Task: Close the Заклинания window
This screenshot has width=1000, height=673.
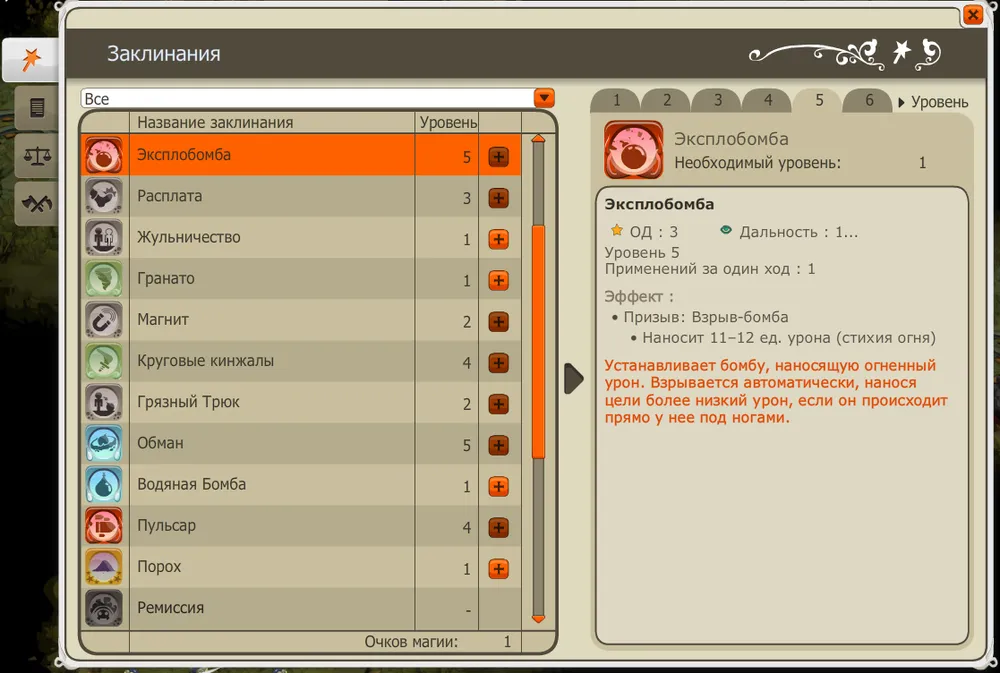Action: (973, 14)
